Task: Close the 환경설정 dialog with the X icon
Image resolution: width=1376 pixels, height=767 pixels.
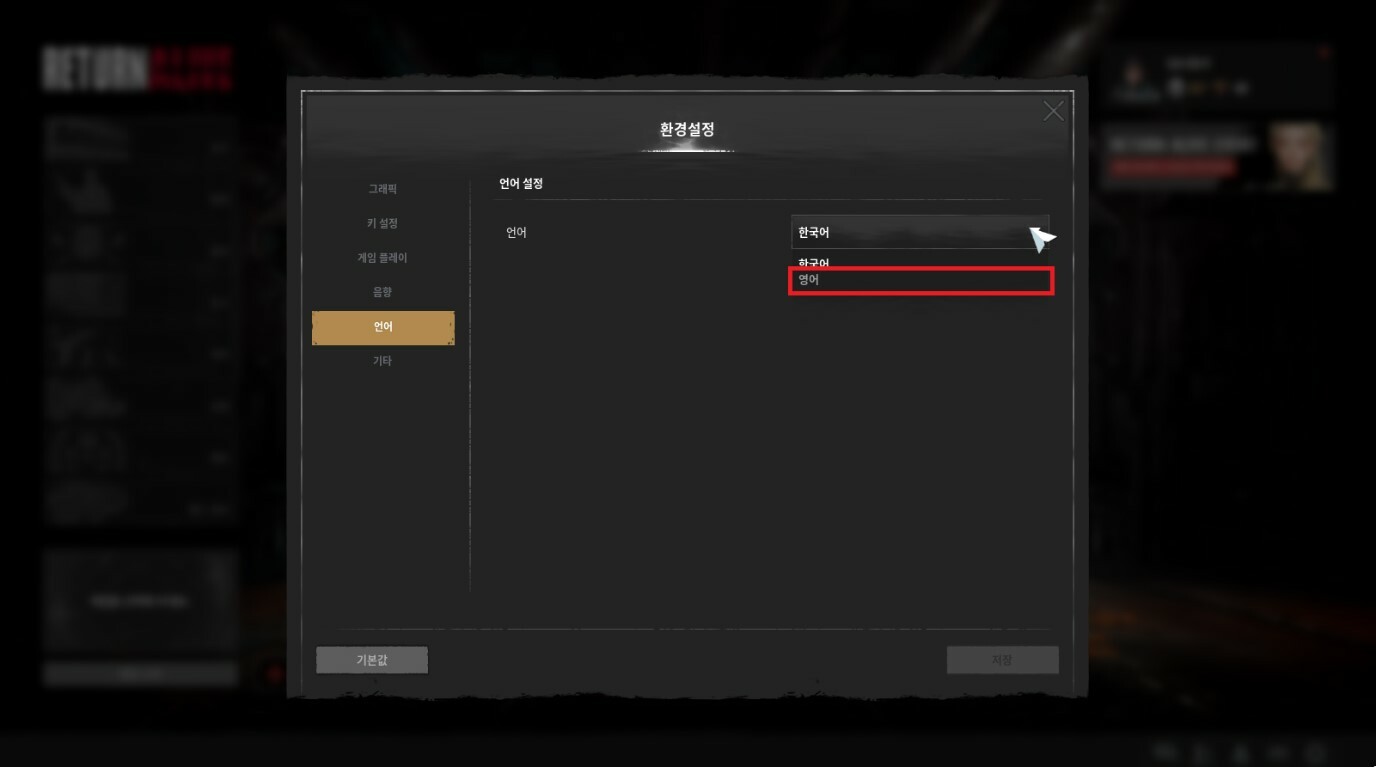Action: [x=1053, y=111]
